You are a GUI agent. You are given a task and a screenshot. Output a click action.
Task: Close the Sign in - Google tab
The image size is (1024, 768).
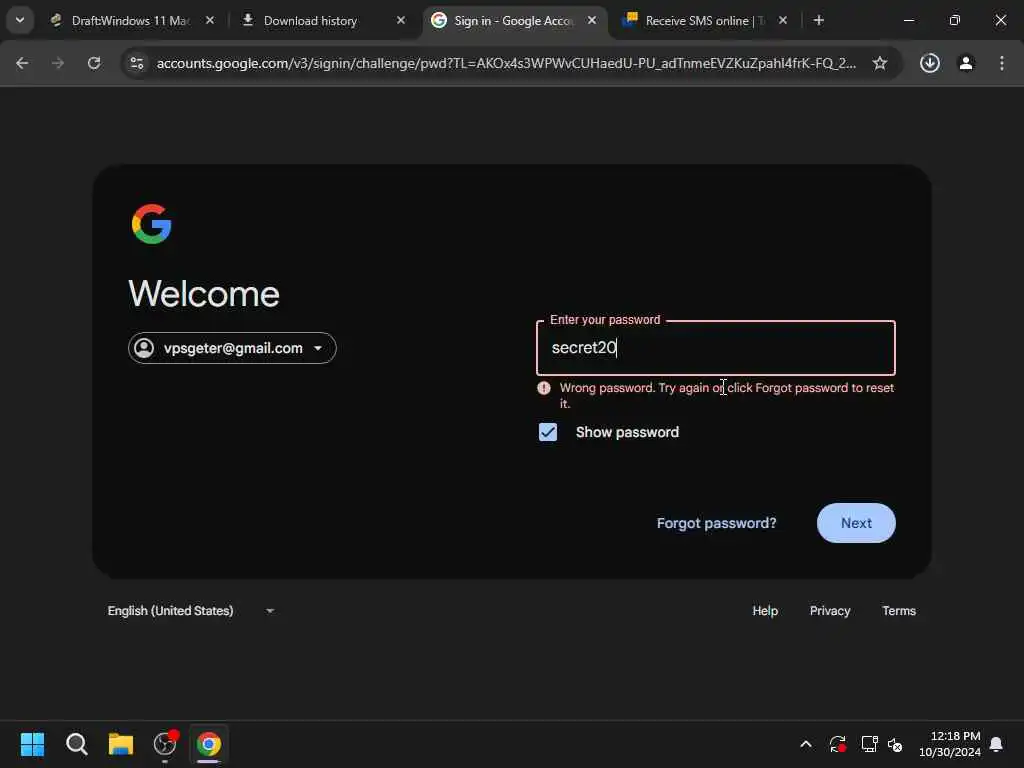point(592,21)
